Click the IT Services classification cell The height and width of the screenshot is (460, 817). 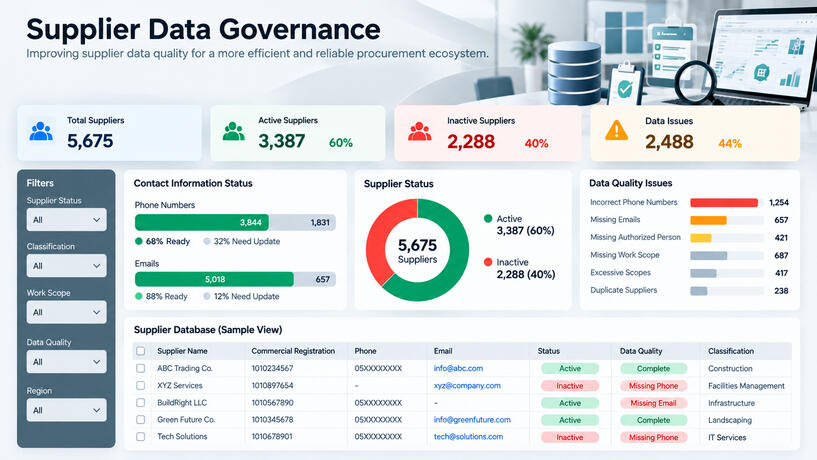[x=727, y=438]
